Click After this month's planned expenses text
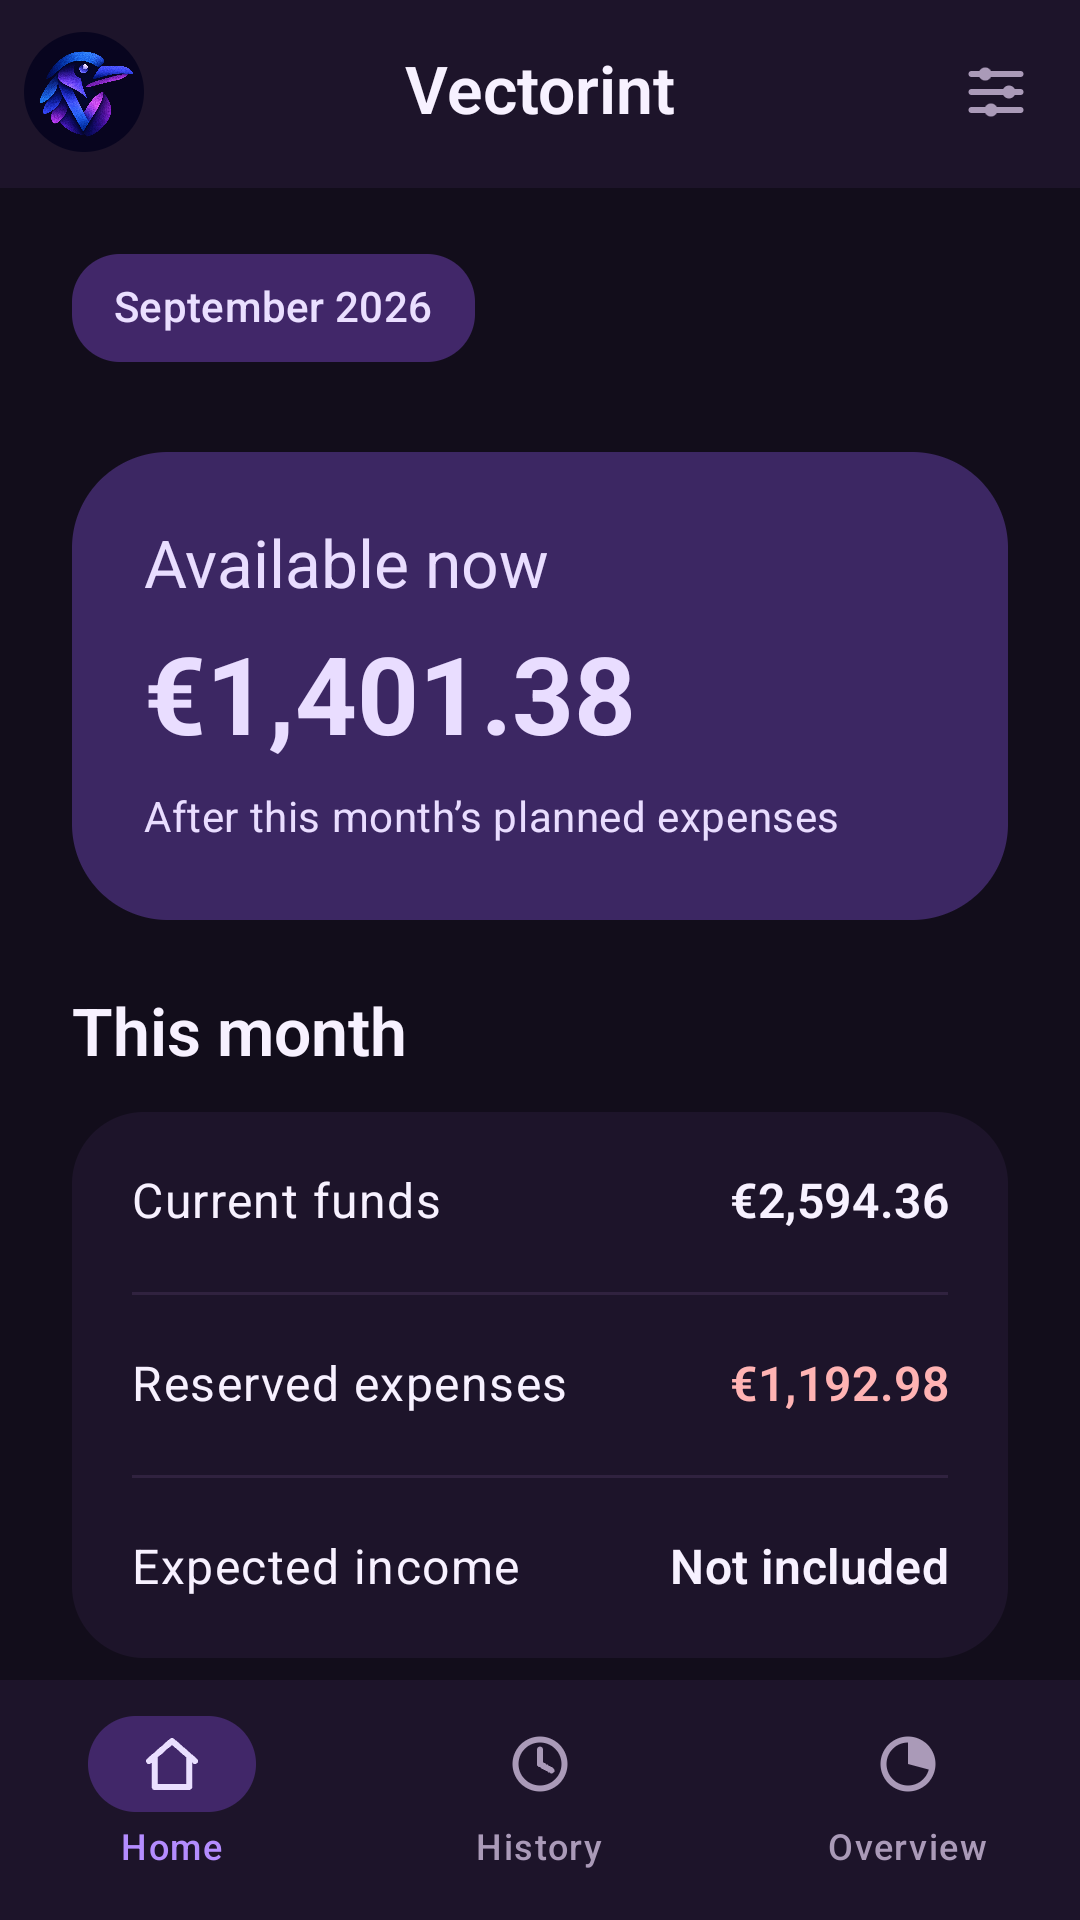 492,818
